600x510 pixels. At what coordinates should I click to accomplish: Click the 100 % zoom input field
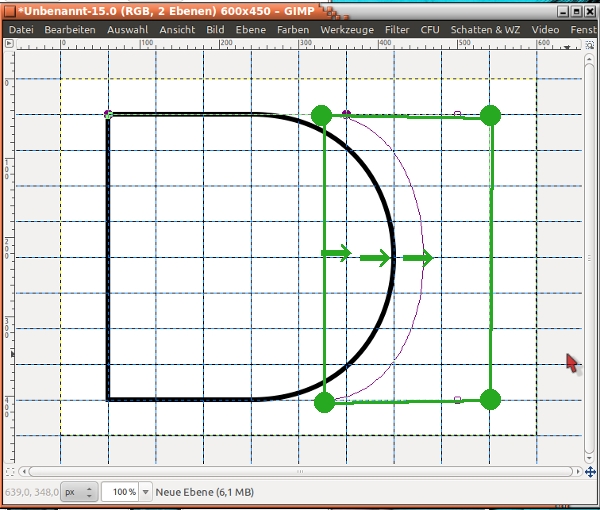point(121,492)
